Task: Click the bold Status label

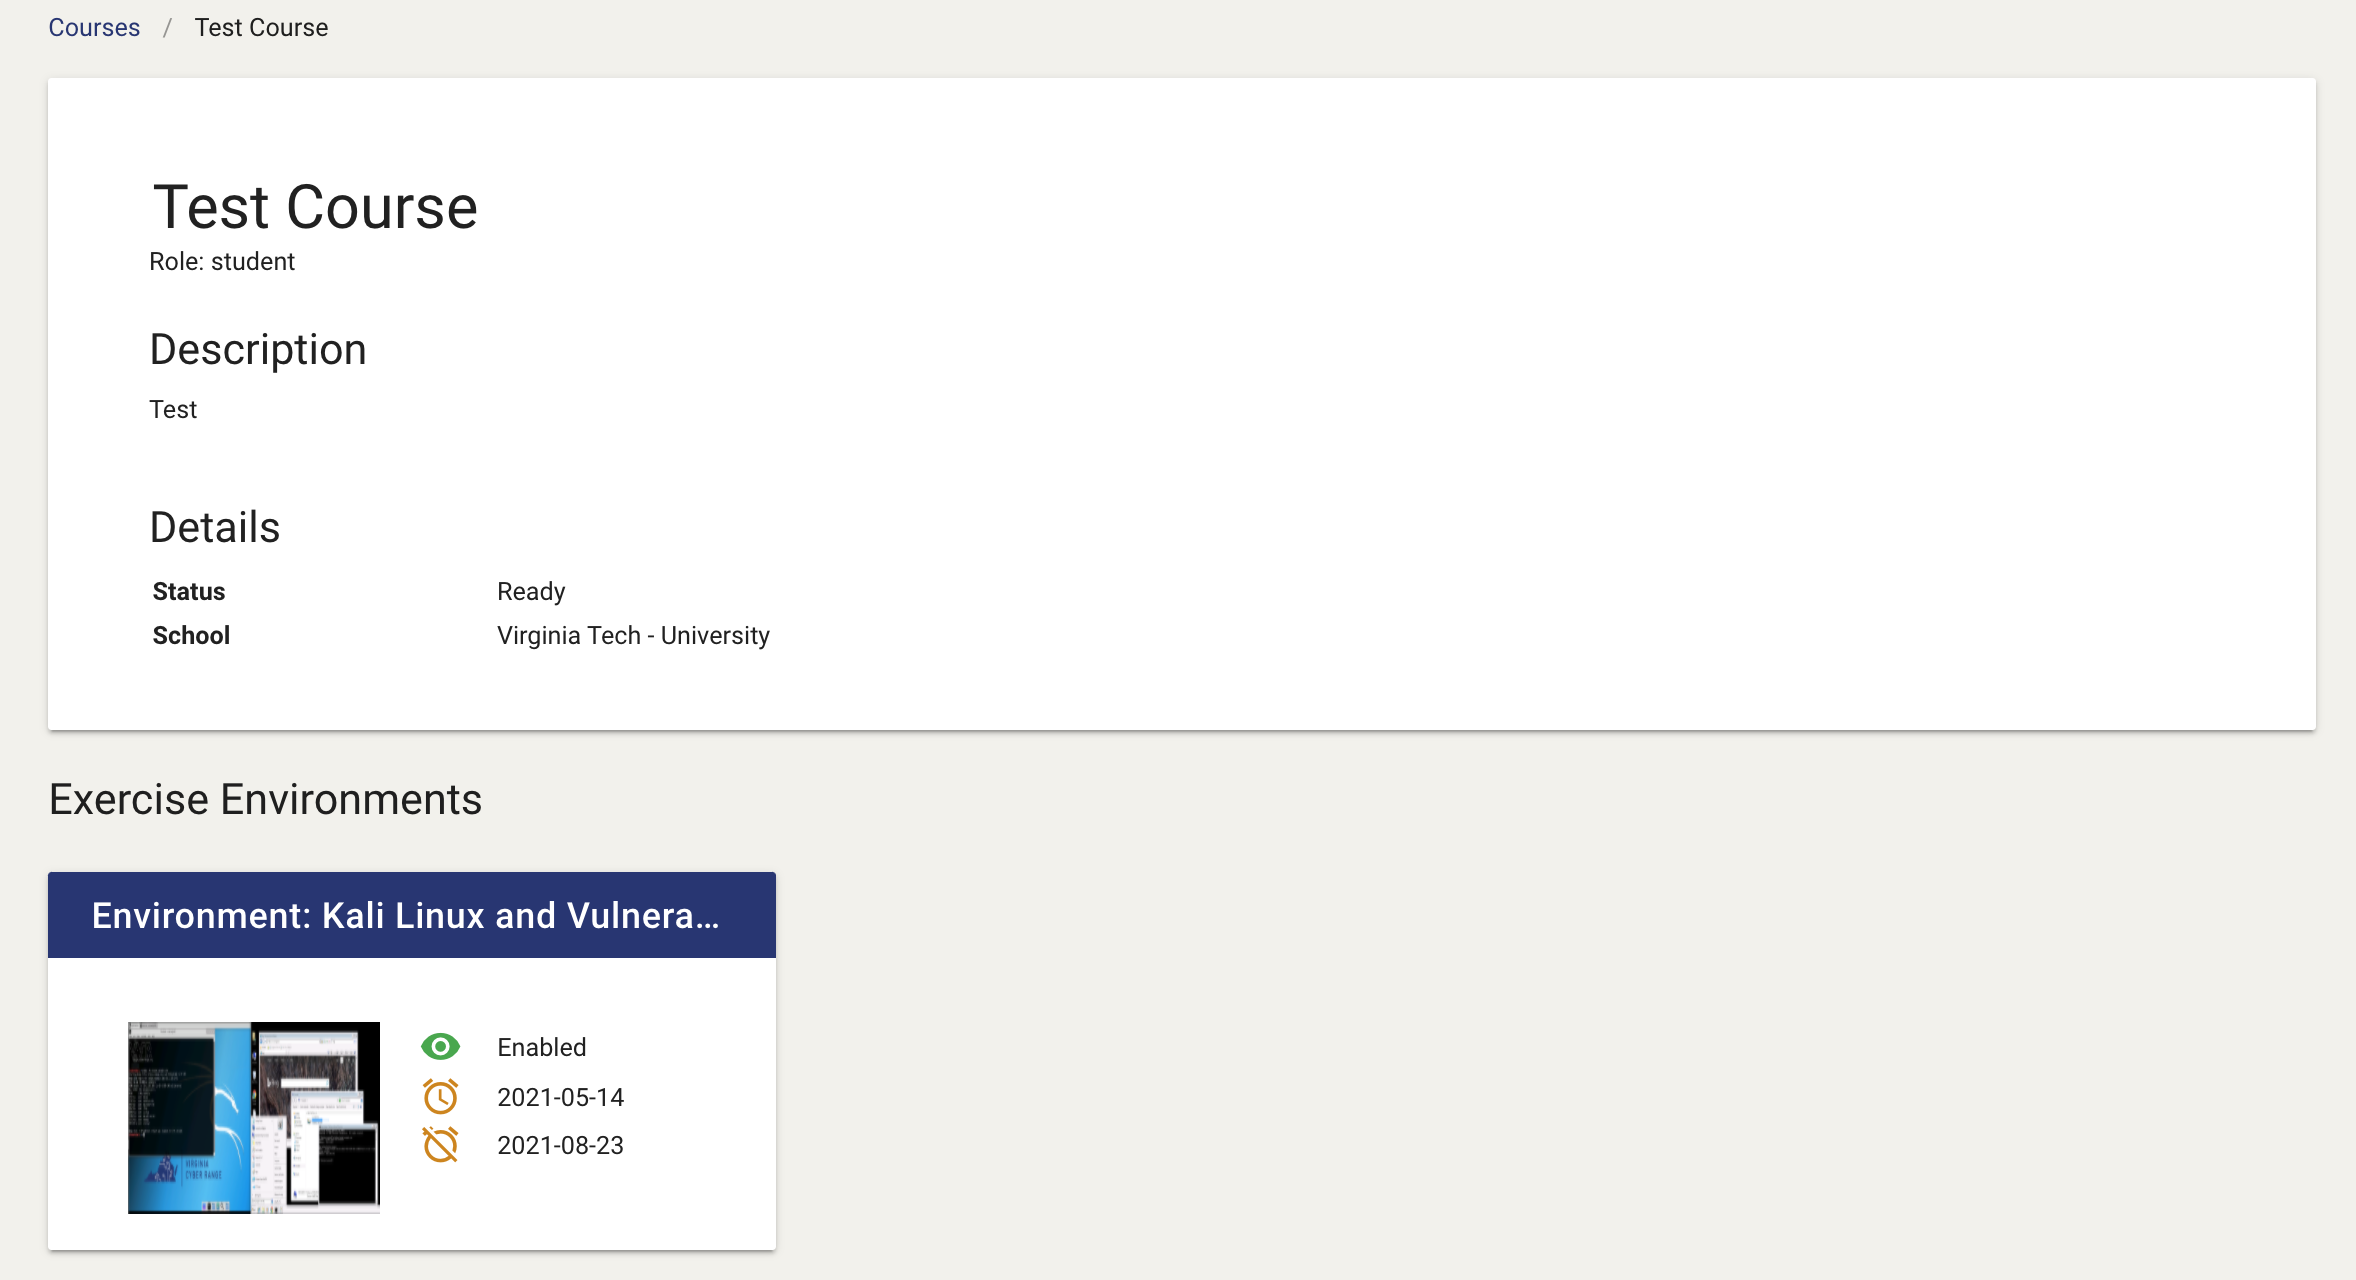Action: click(189, 591)
